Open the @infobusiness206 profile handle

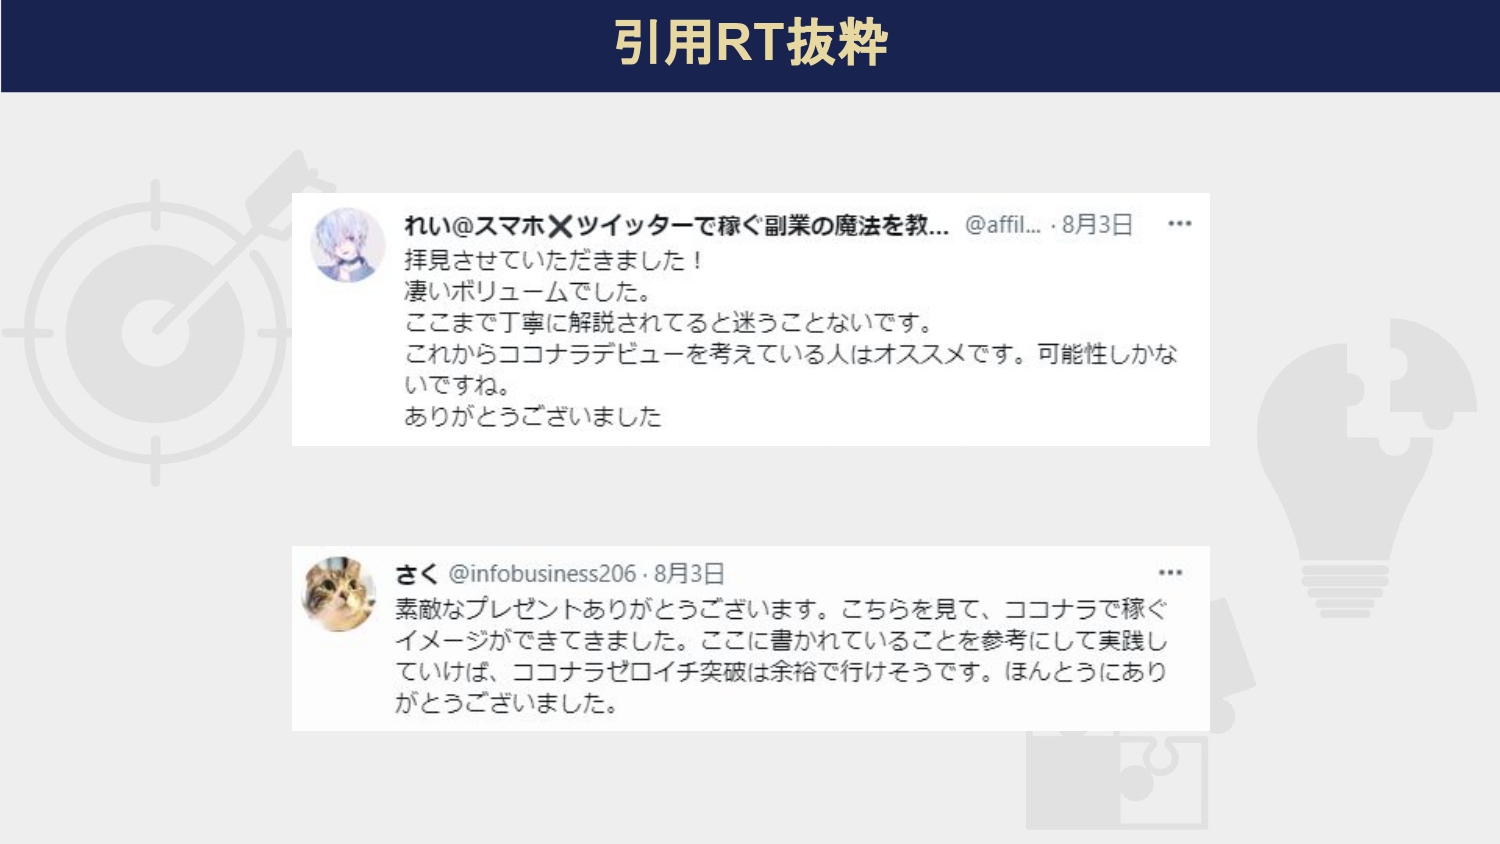[542, 574]
